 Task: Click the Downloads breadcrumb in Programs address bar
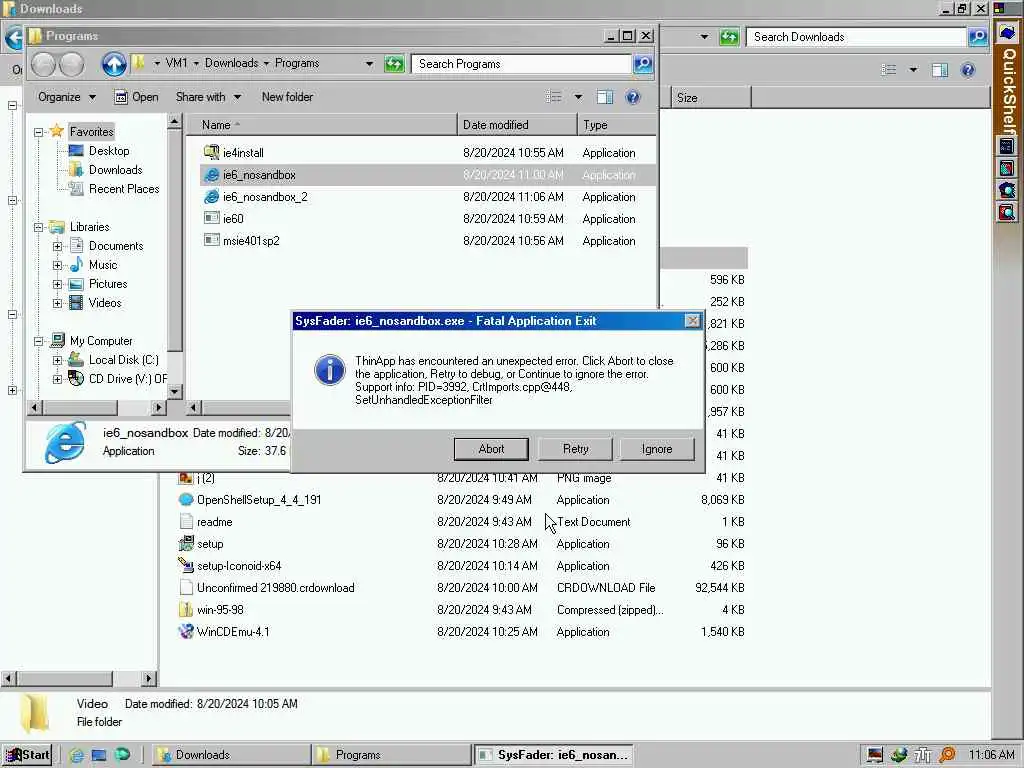[x=231, y=63]
